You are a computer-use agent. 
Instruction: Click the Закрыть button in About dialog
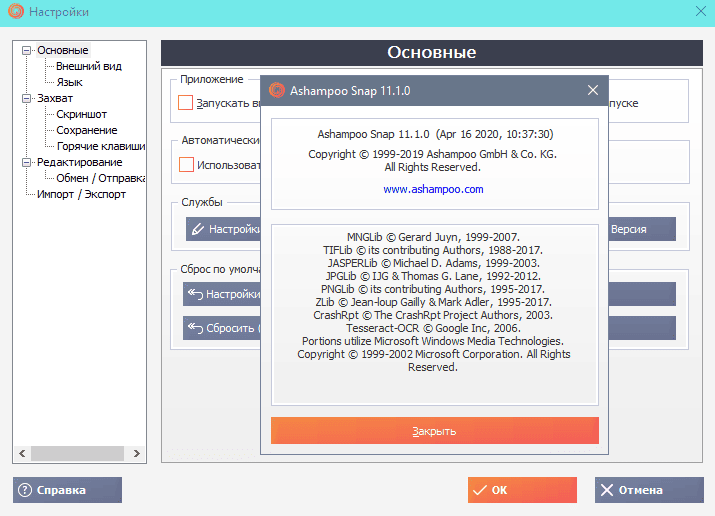point(435,431)
